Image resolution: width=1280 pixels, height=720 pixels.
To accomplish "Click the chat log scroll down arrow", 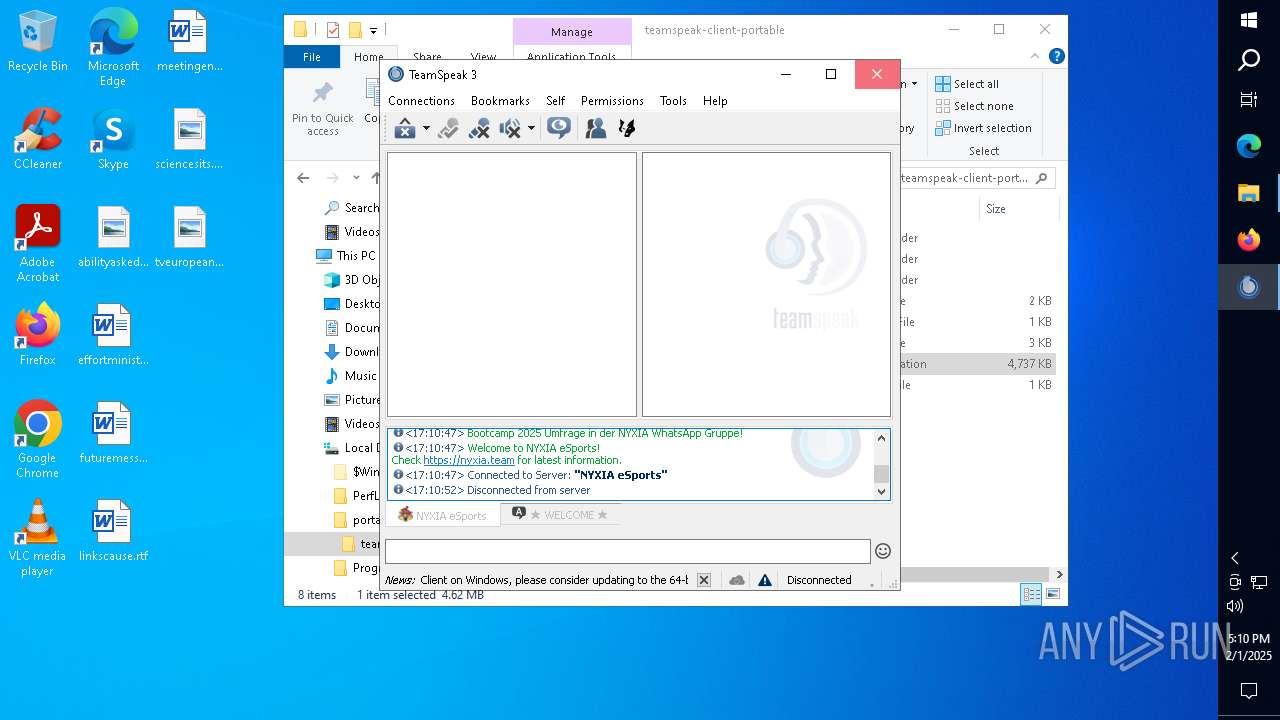I will click(881, 491).
